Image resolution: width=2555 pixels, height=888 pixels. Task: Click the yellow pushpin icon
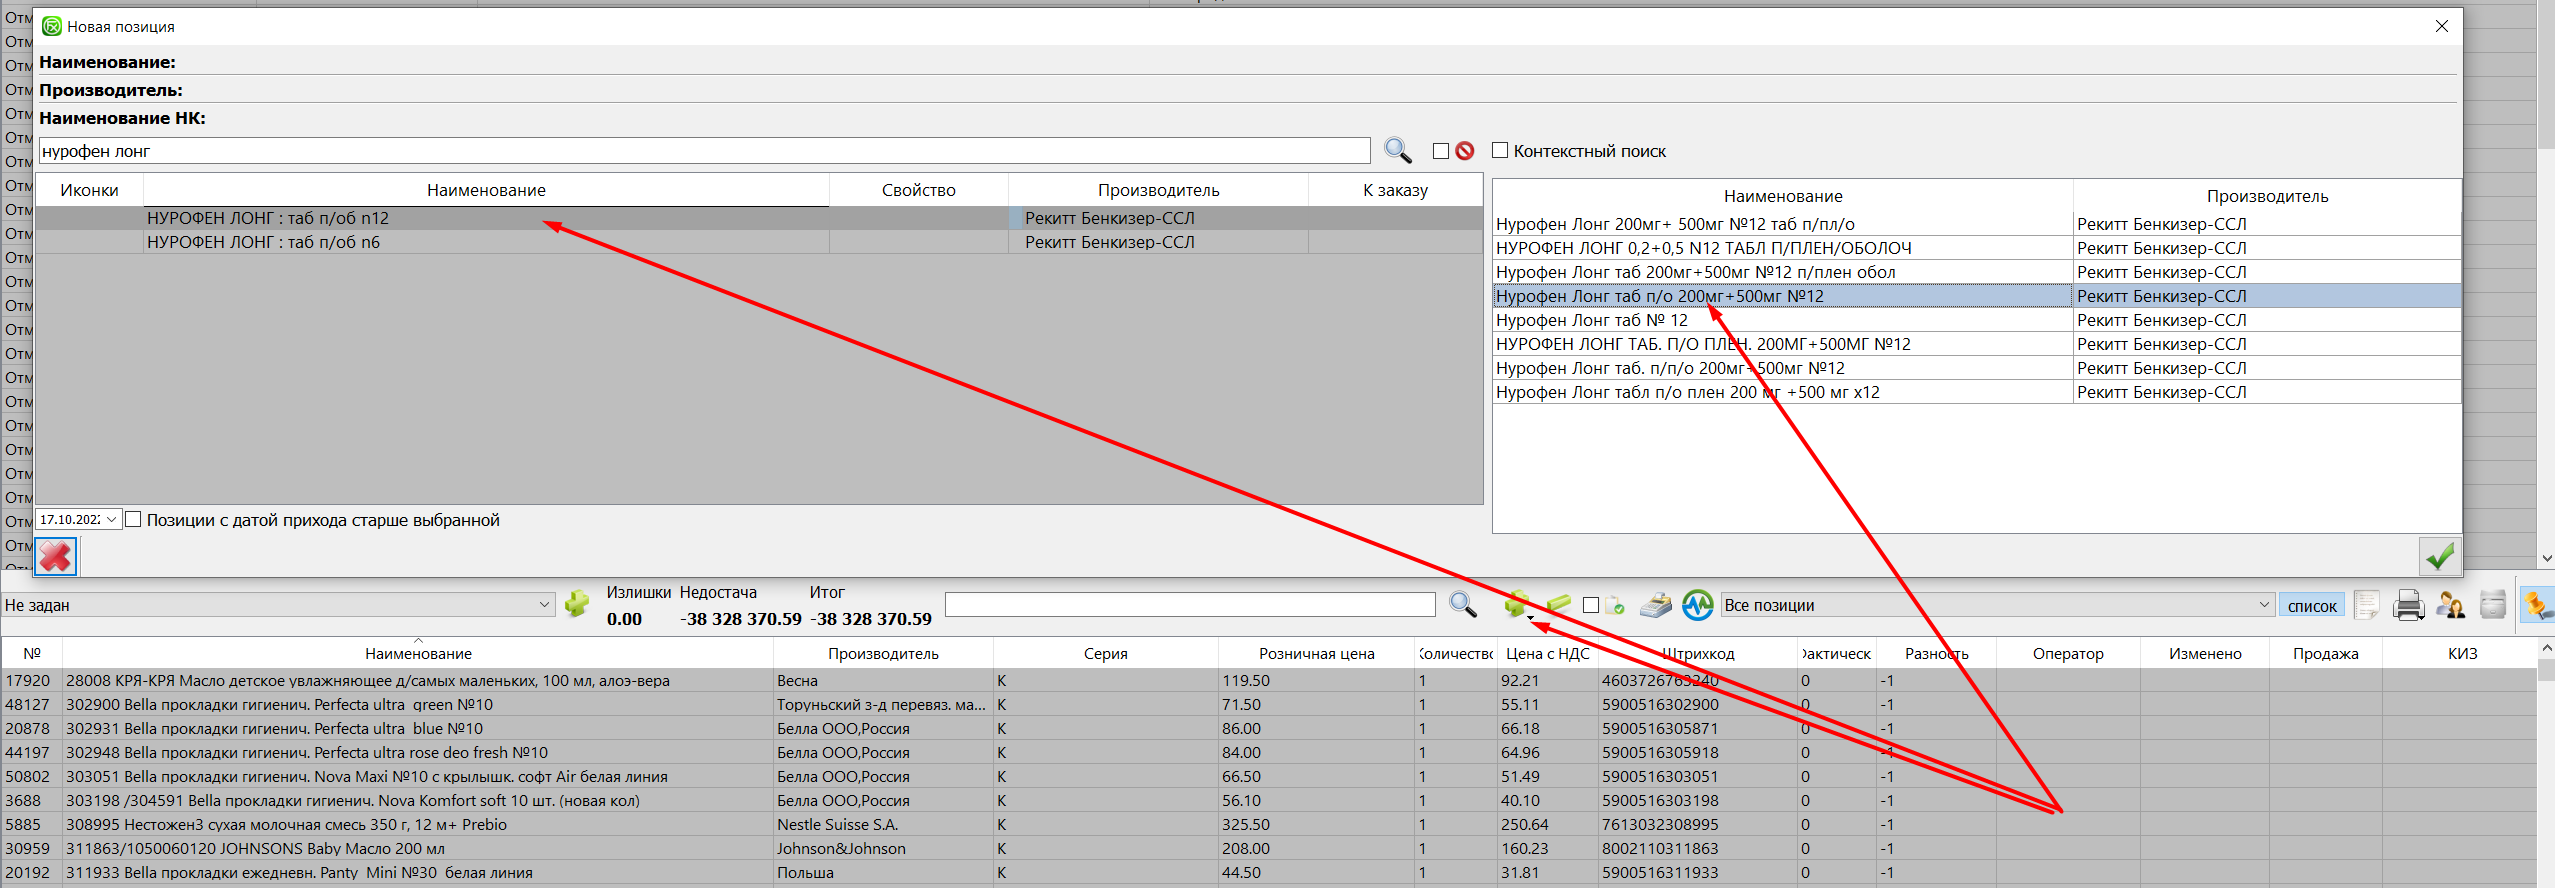click(2537, 604)
